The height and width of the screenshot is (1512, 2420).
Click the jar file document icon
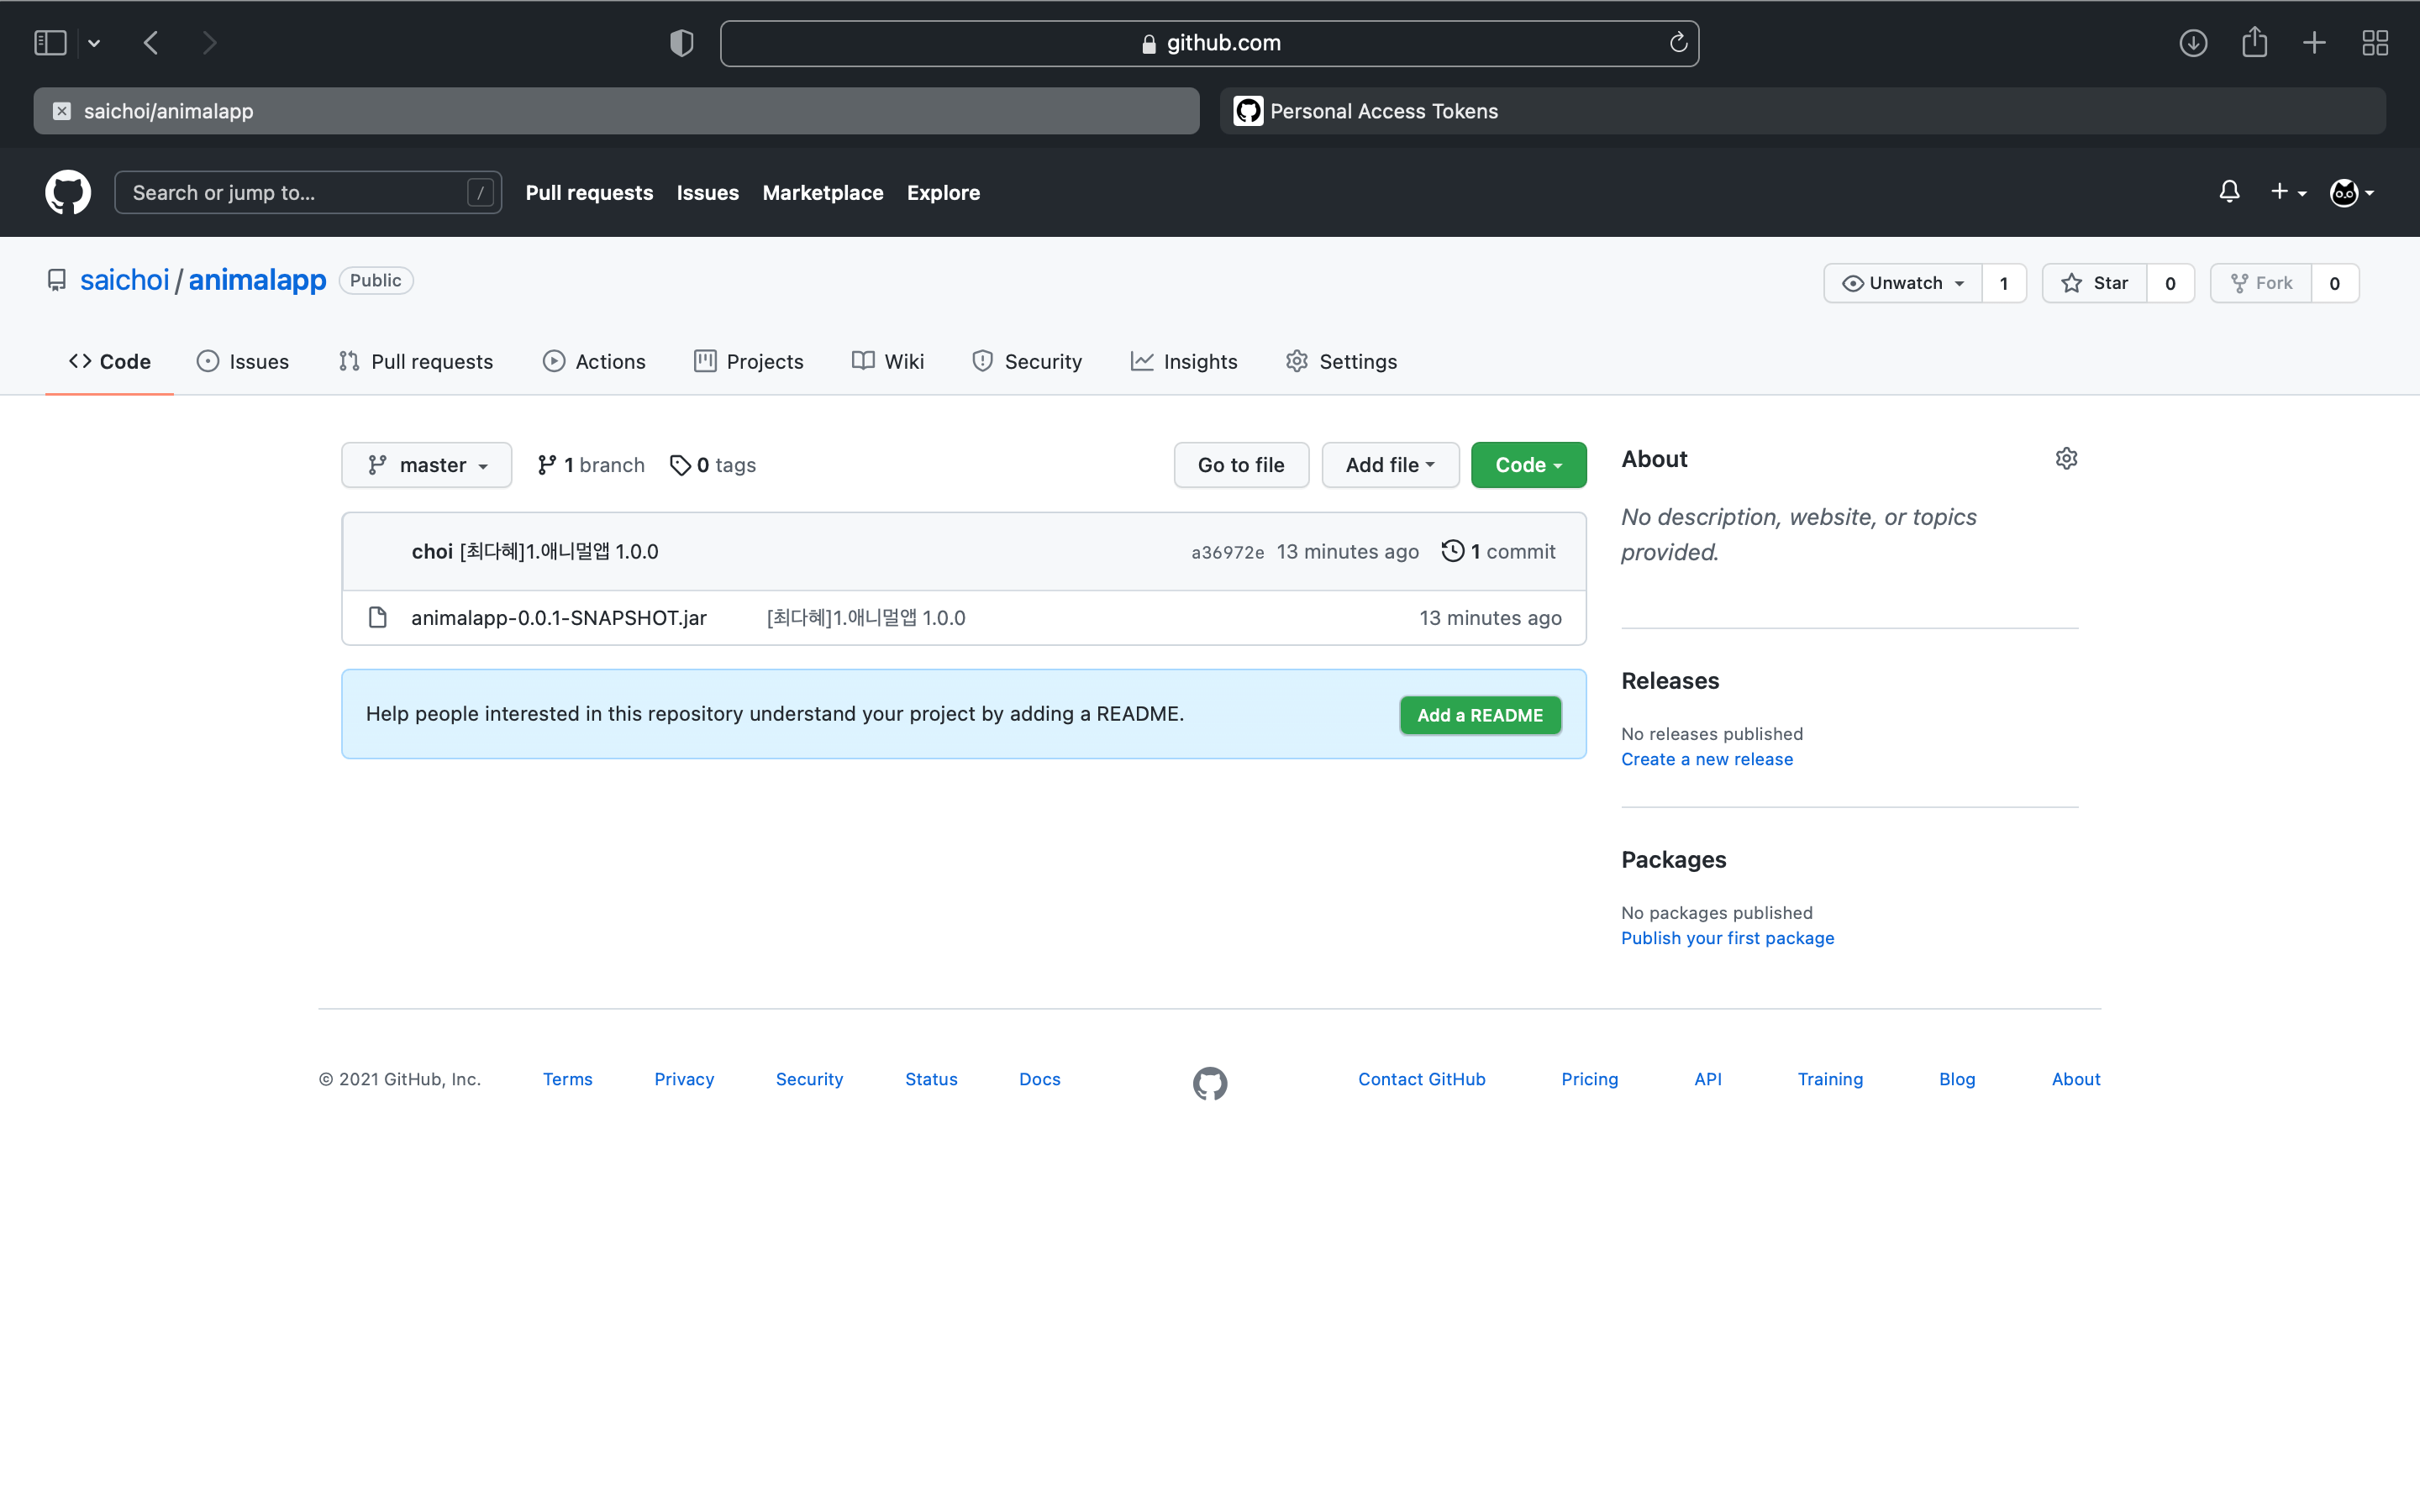tap(378, 617)
